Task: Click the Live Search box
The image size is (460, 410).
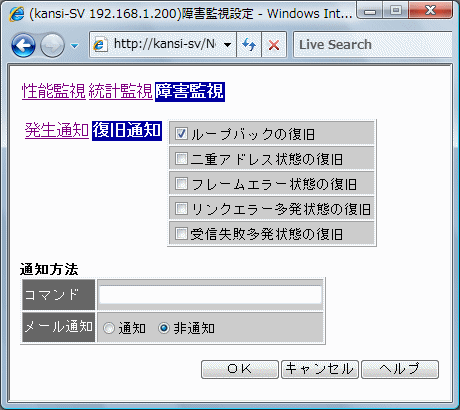Action: pos(373,45)
